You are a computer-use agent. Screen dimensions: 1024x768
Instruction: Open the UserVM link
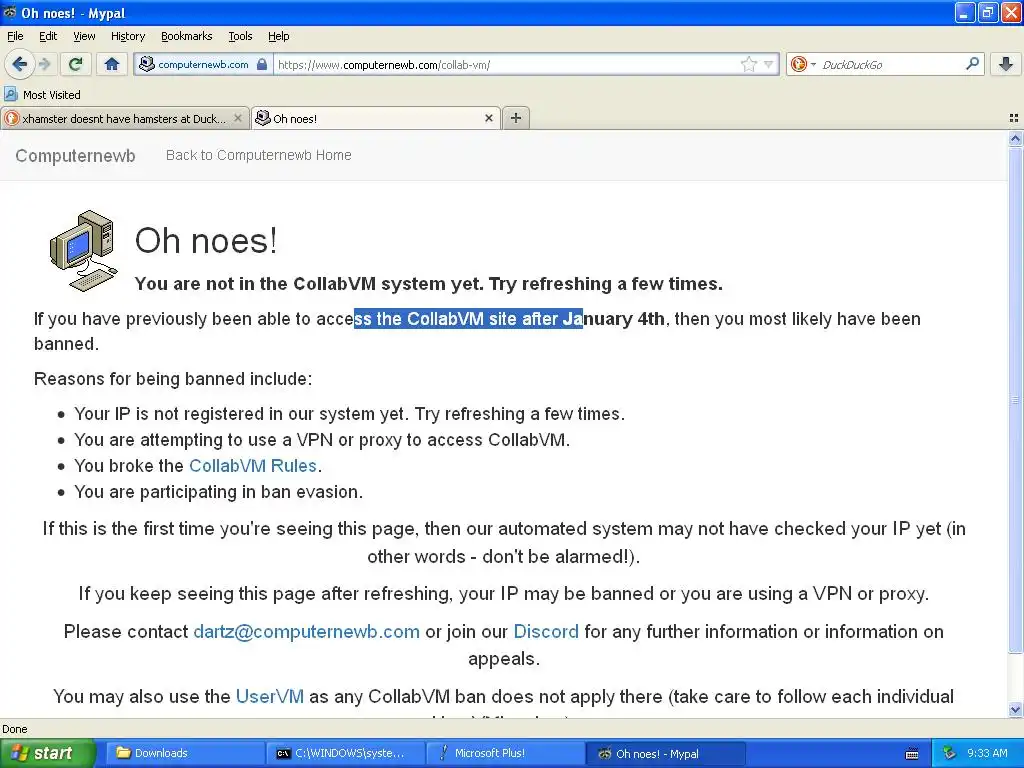(270, 696)
